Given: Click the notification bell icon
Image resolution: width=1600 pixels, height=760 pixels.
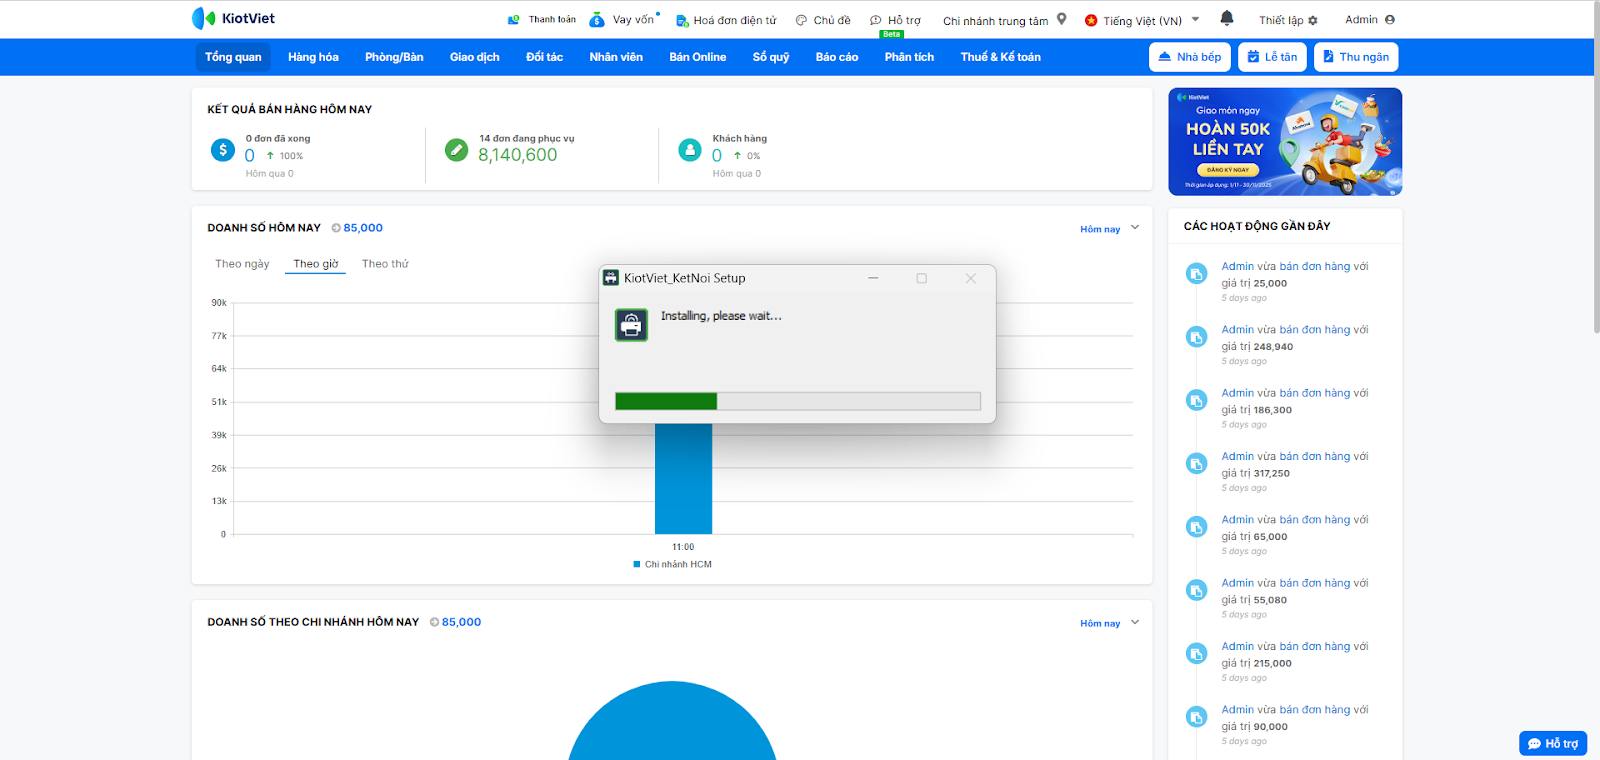Looking at the screenshot, I should point(1227,18).
